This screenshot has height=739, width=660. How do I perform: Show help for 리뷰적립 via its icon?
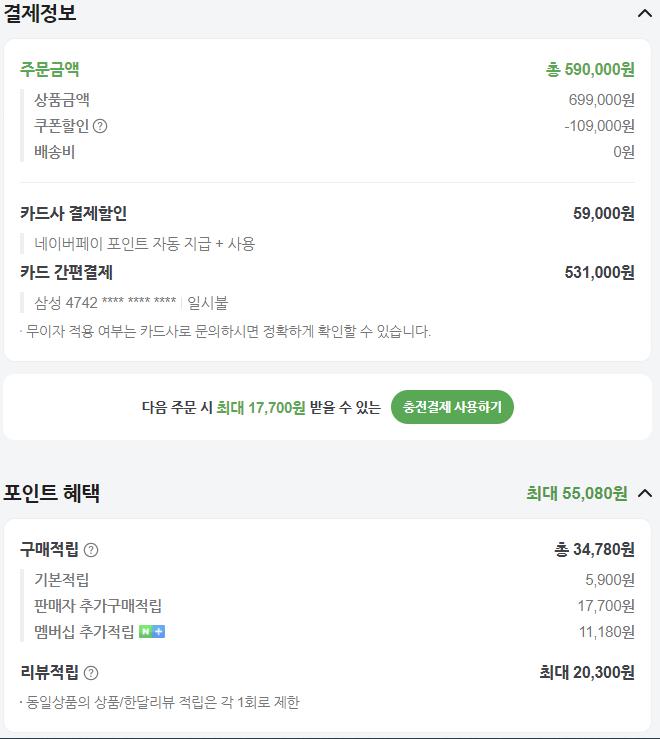pyautogui.click(x=91, y=673)
